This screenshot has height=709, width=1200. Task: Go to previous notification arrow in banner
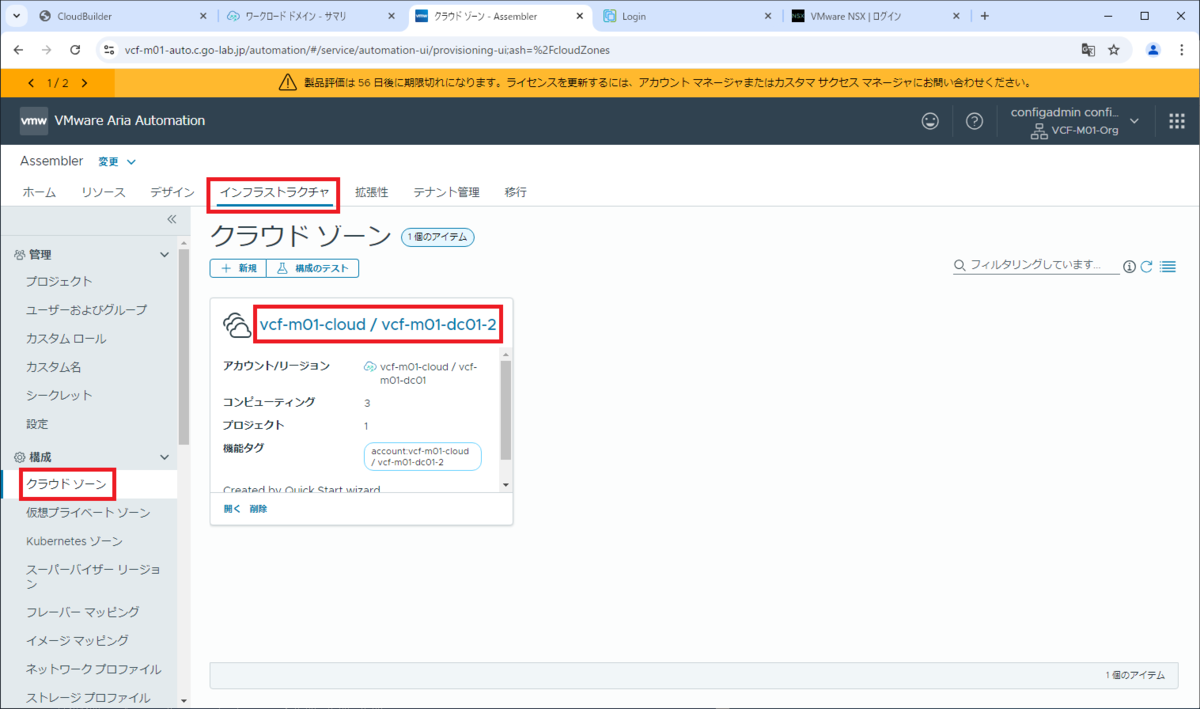(x=31, y=83)
